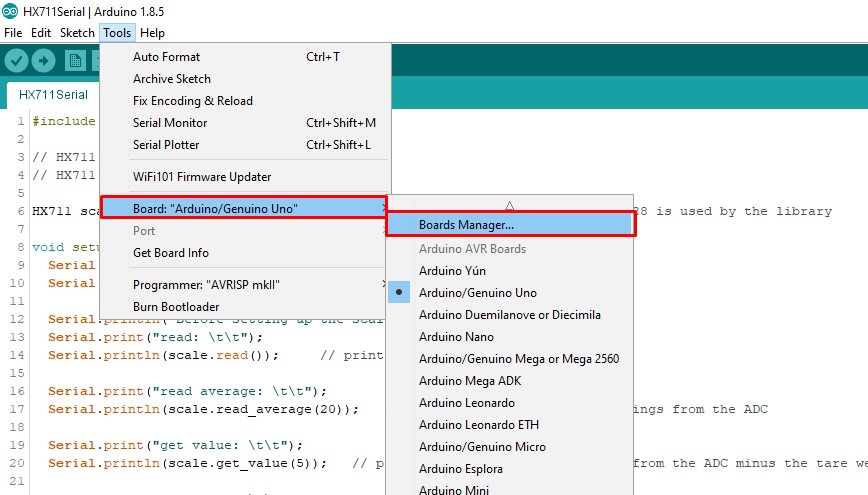Viewport: 868px width, 495px height.
Task: Open the File menu
Action: coord(13,33)
